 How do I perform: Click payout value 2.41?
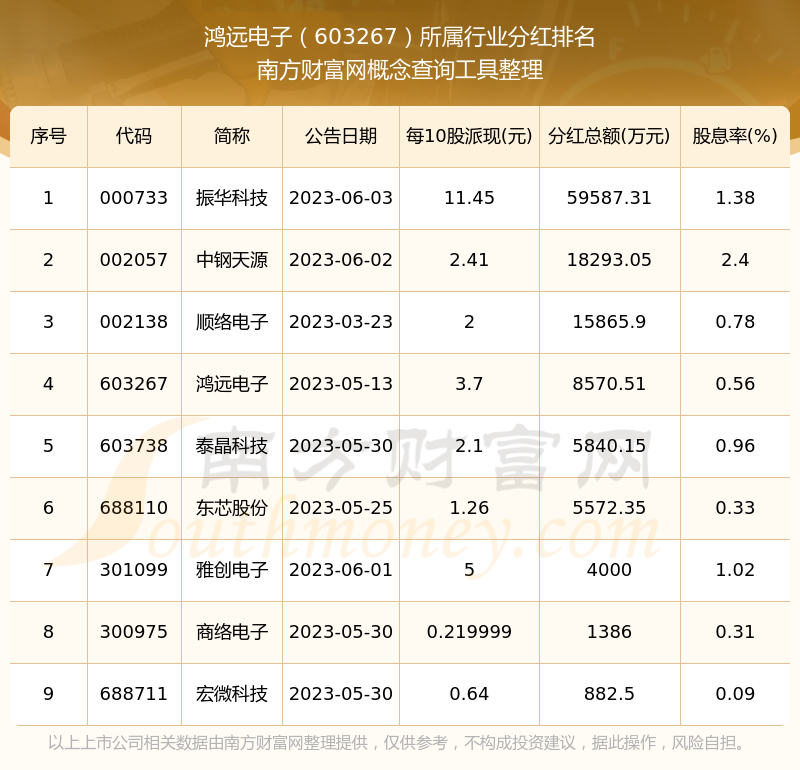click(x=469, y=260)
